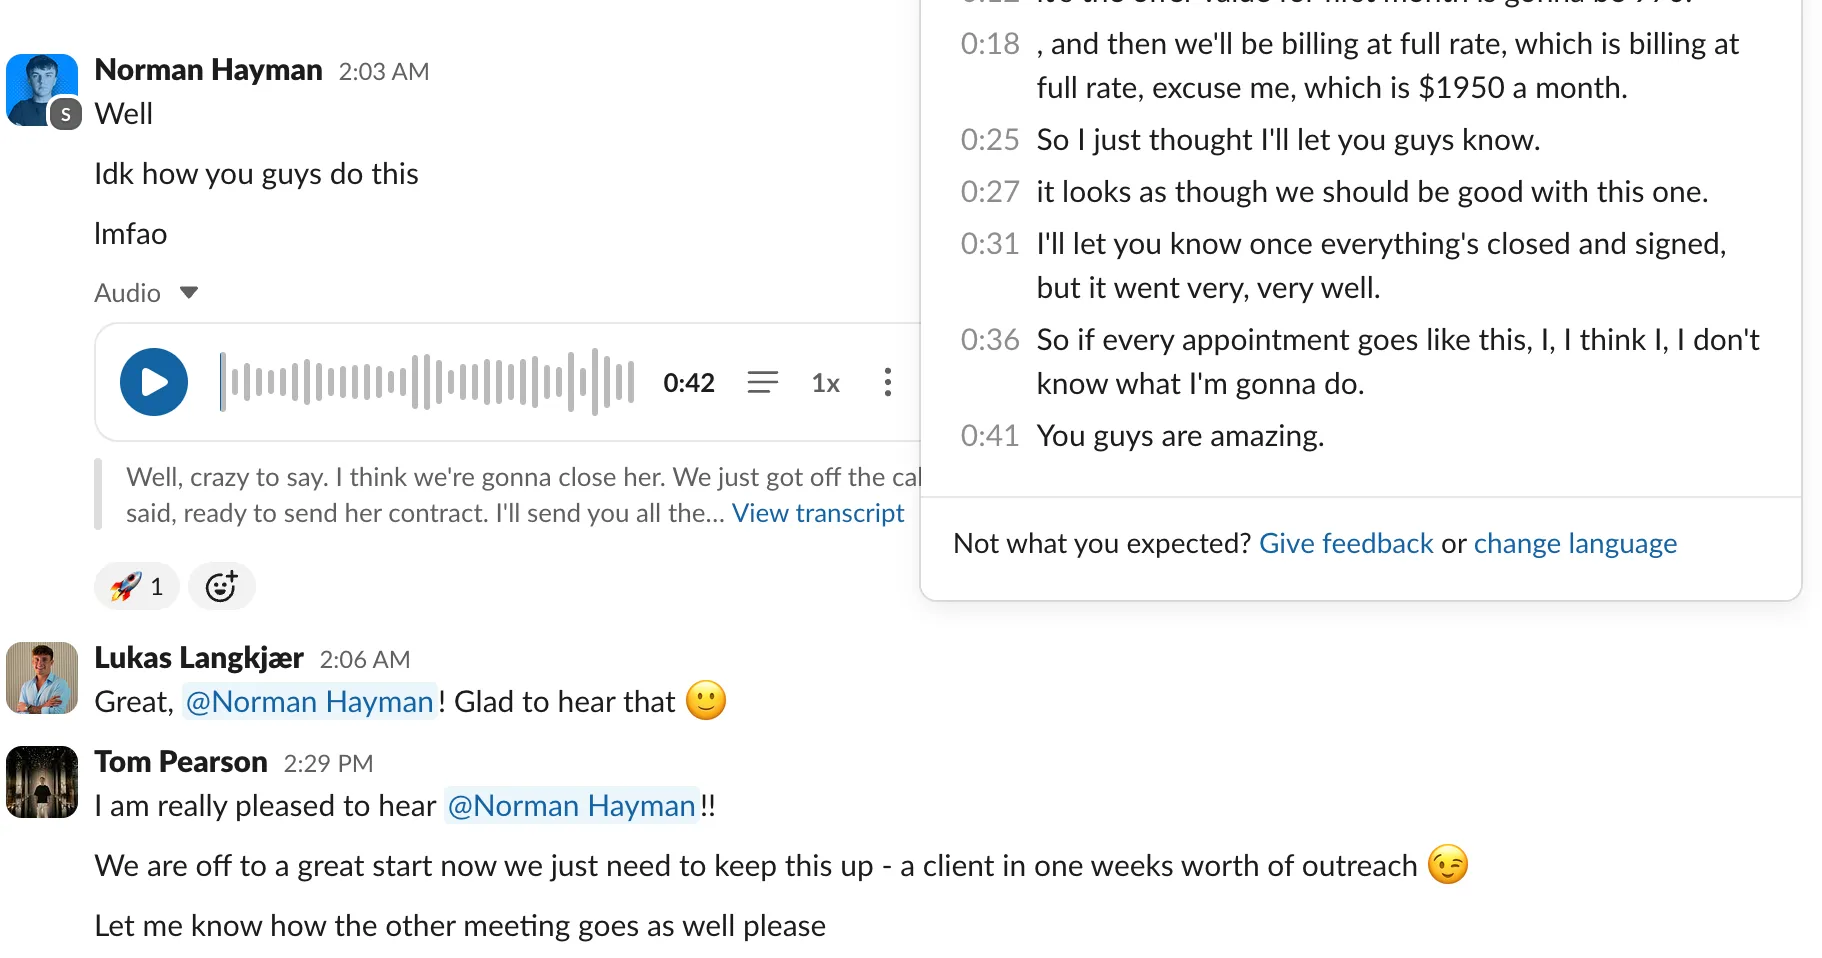Collapse the Audio attachment caret
The width and height of the screenshot is (1822, 958).
pyautogui.click(x=189, y=293)
